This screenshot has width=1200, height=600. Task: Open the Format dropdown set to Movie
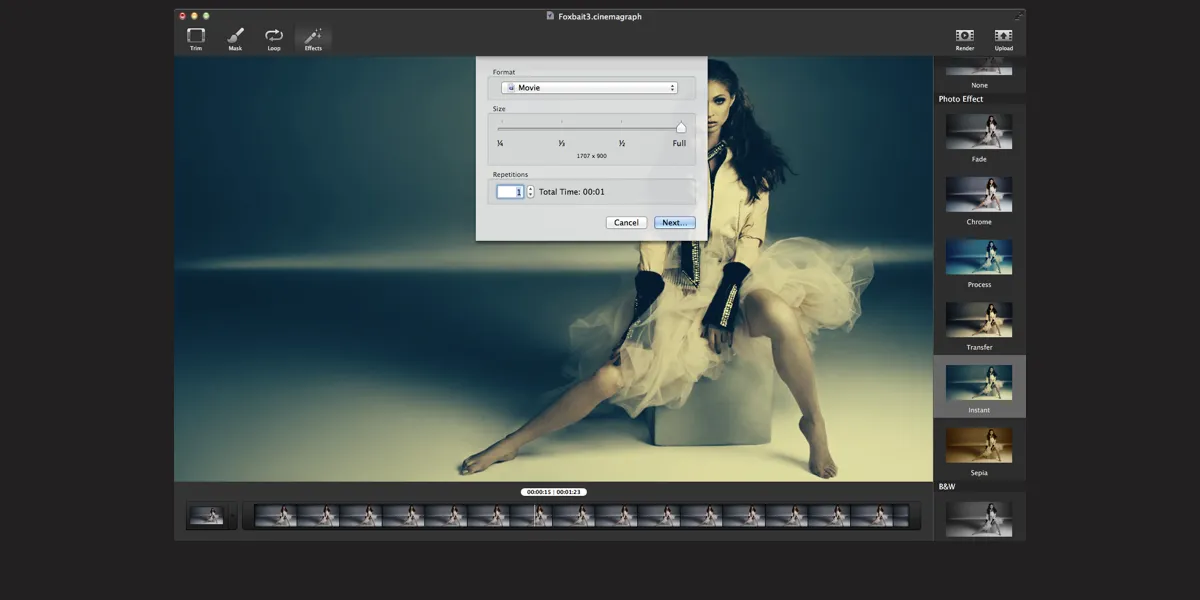[589, 88]
